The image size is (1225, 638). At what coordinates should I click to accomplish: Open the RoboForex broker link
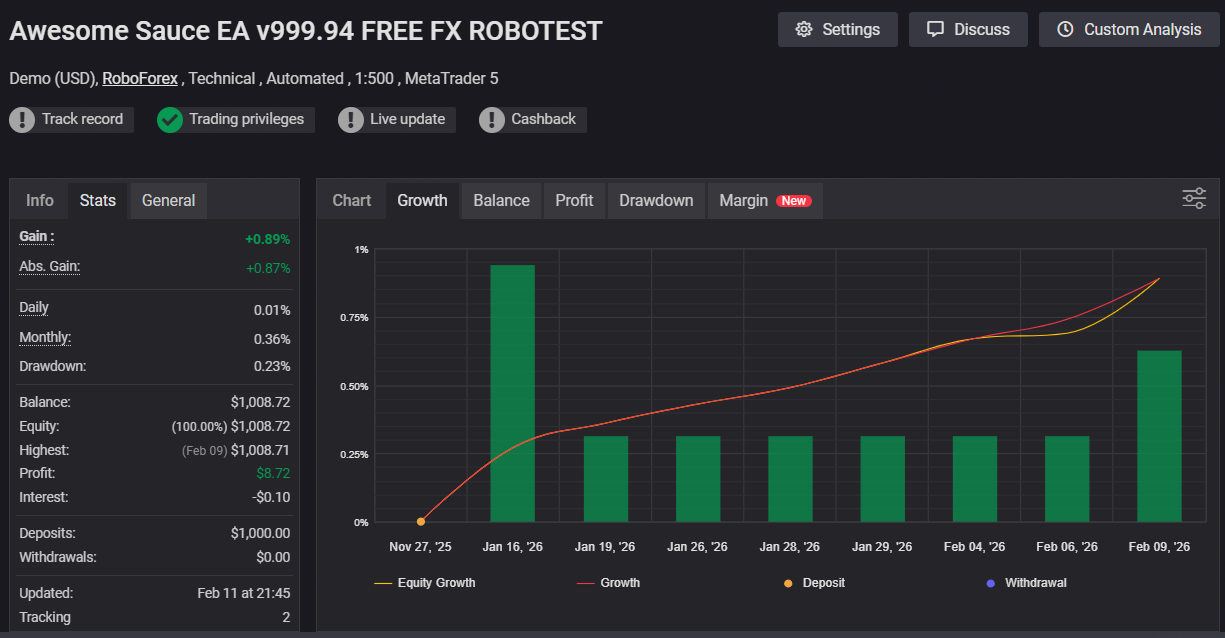(x=140, y=78)
